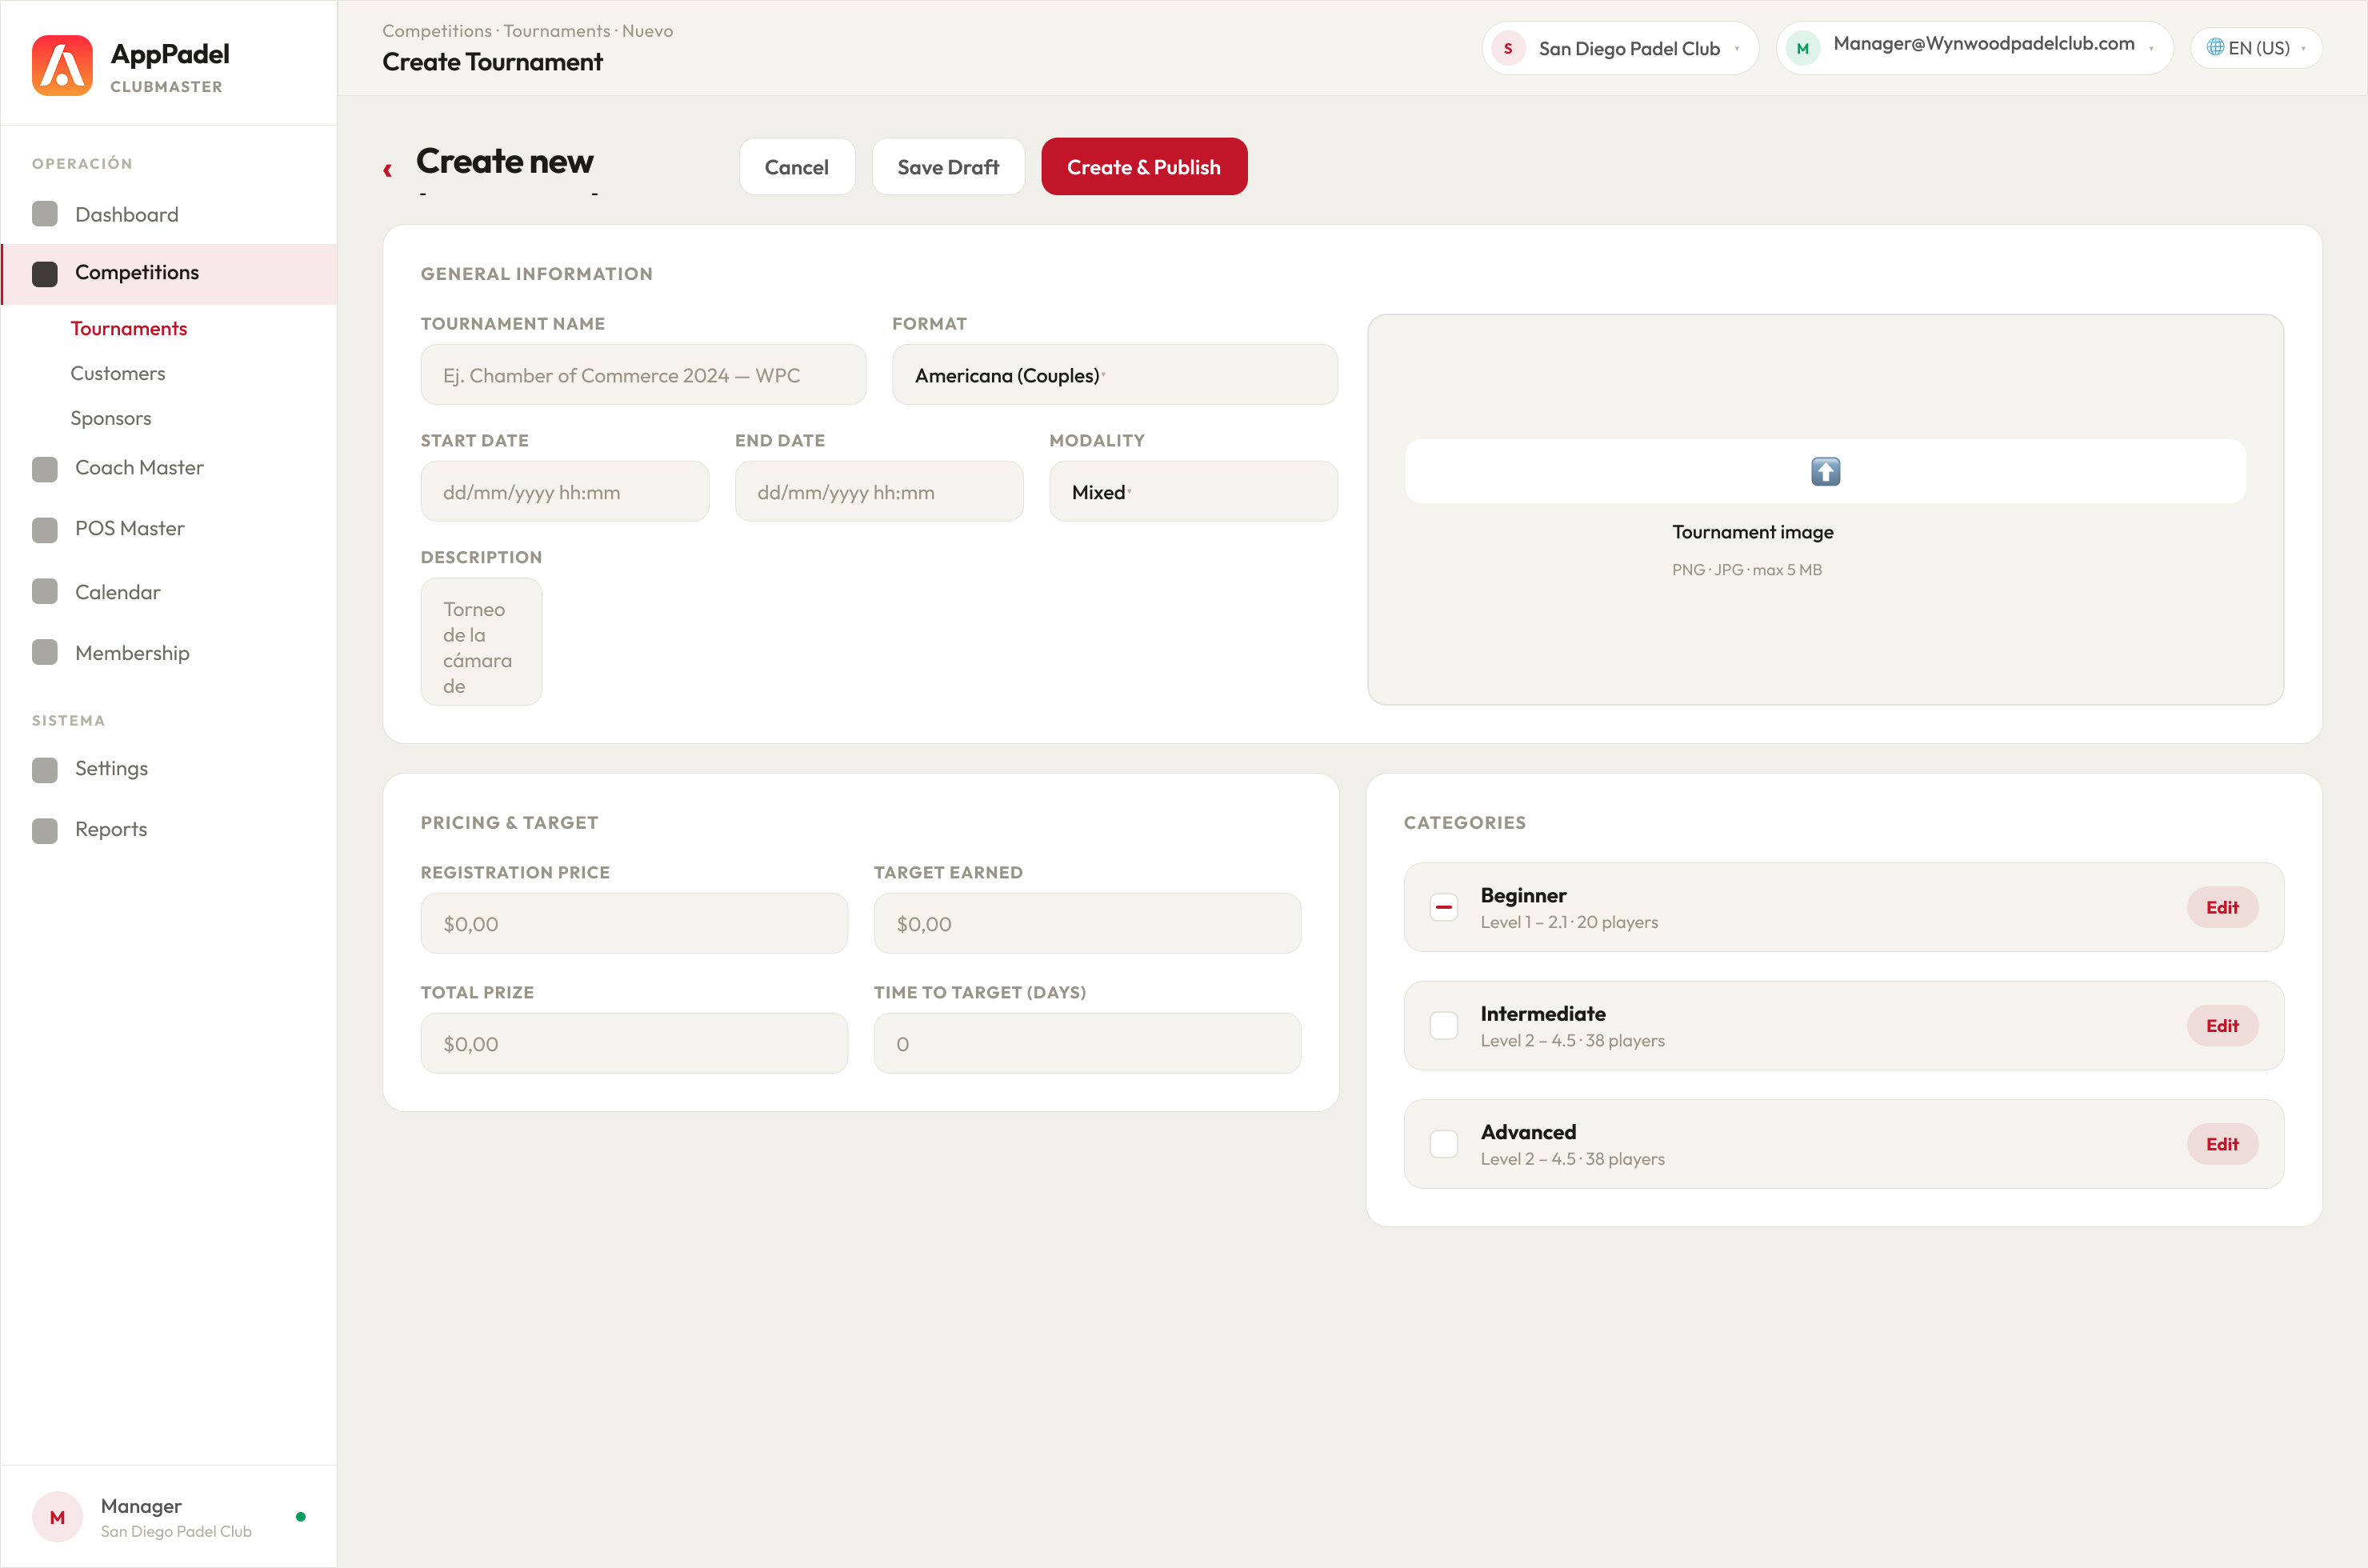Open Coach Master in the sidebar
The width and height of the screenshot is (2368, 1568).
169,468
